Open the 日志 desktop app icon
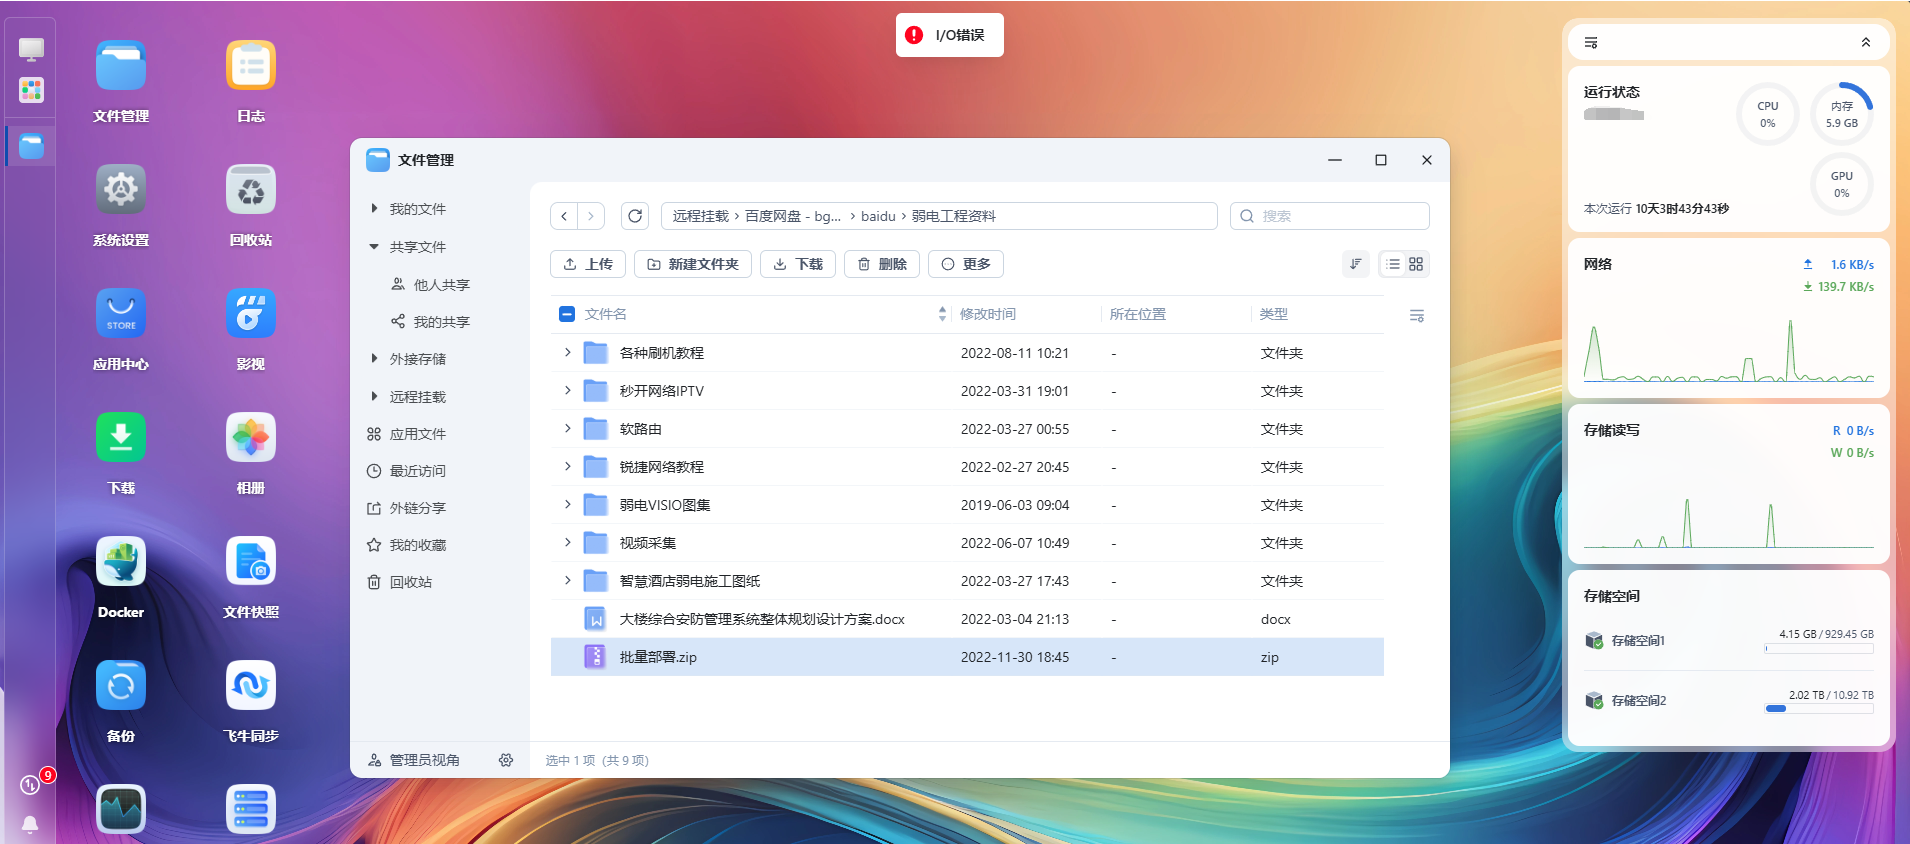The width and height of the screenshot is (1910, 844). [251, 66]
